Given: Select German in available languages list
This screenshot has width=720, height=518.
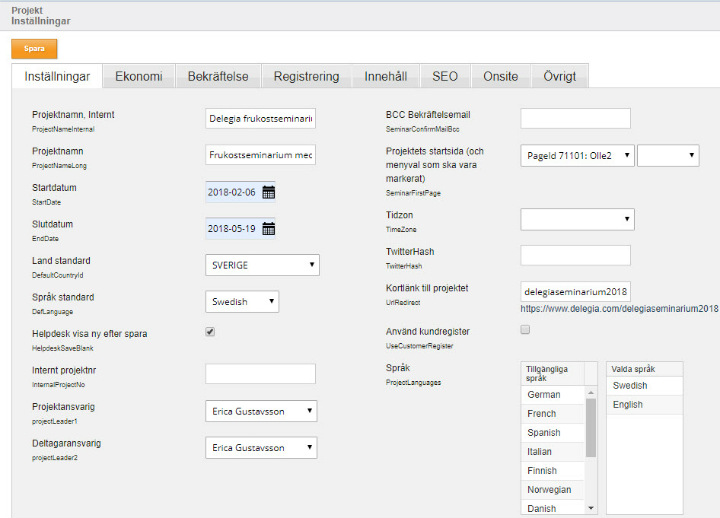Looking at the screenshot, I should click(553, 394).
